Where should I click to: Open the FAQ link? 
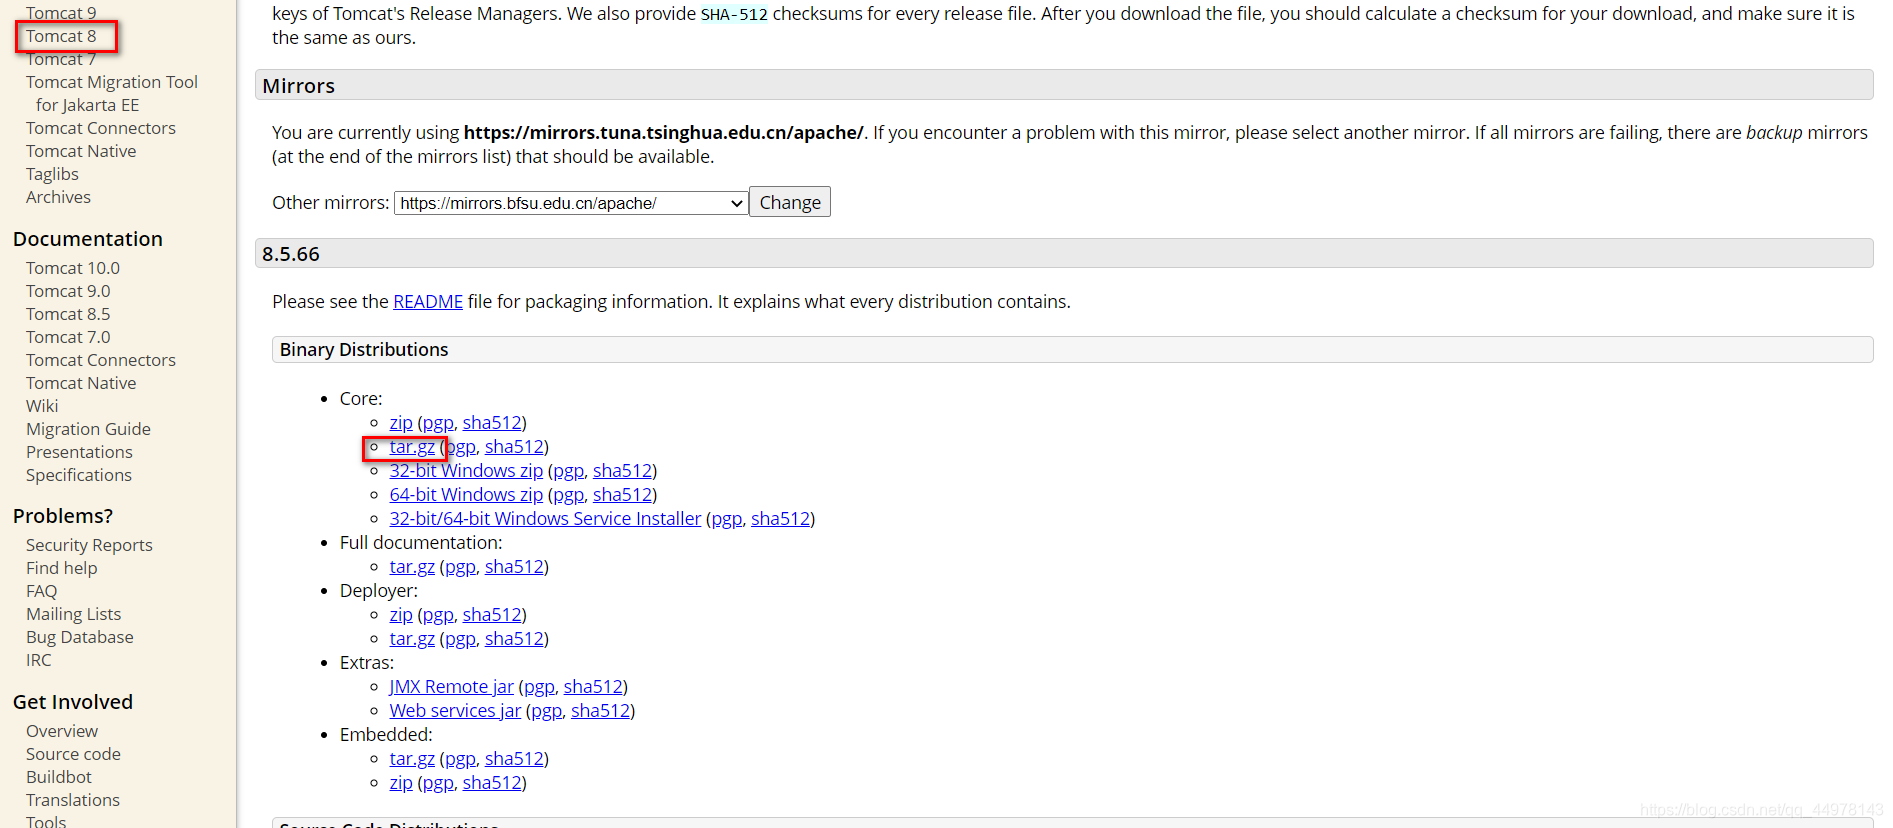click(42, 591)
